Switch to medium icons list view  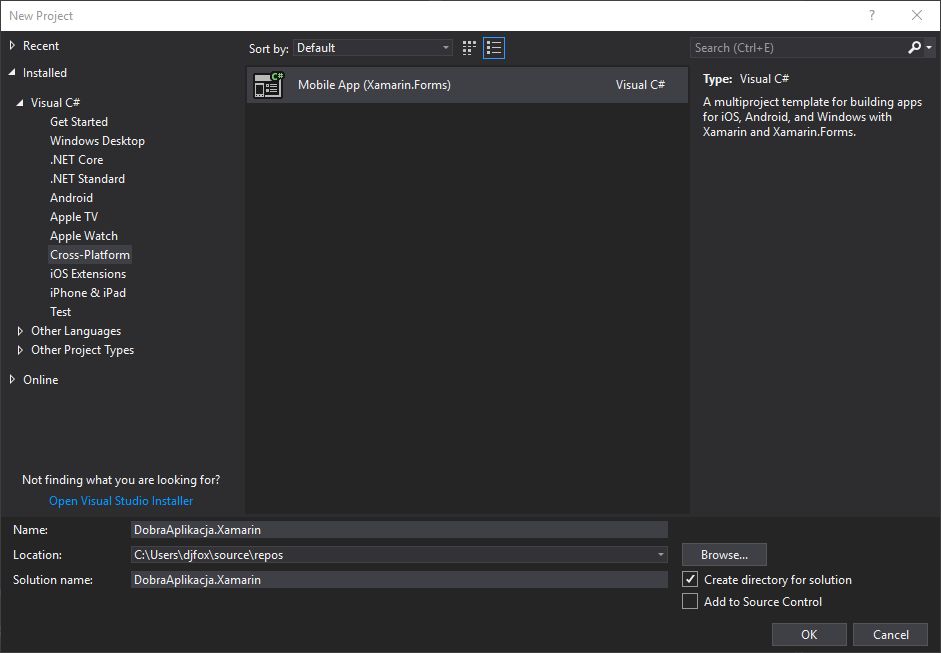tap(494, 48)
